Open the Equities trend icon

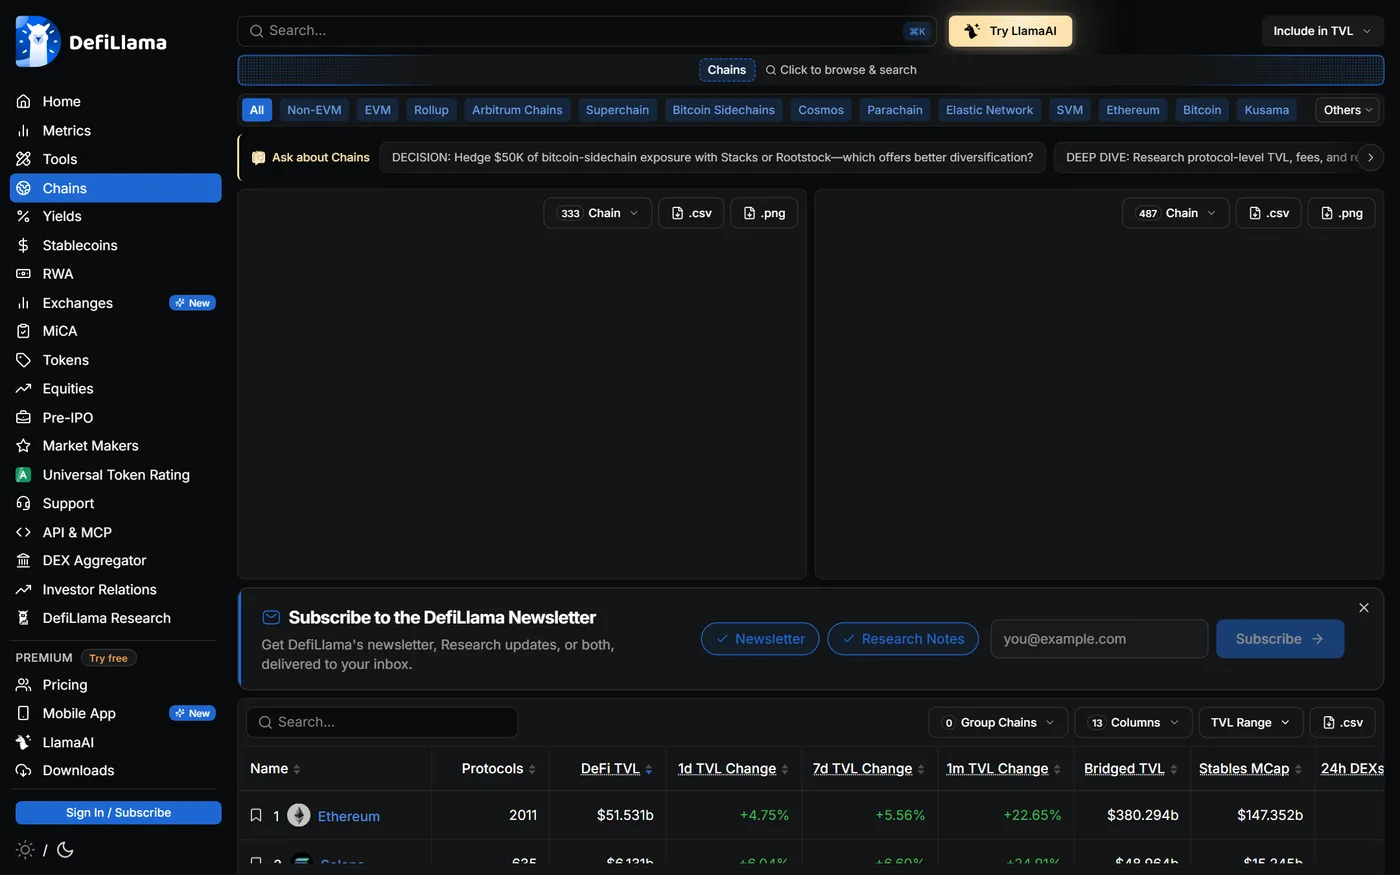[x=24, y=389]
